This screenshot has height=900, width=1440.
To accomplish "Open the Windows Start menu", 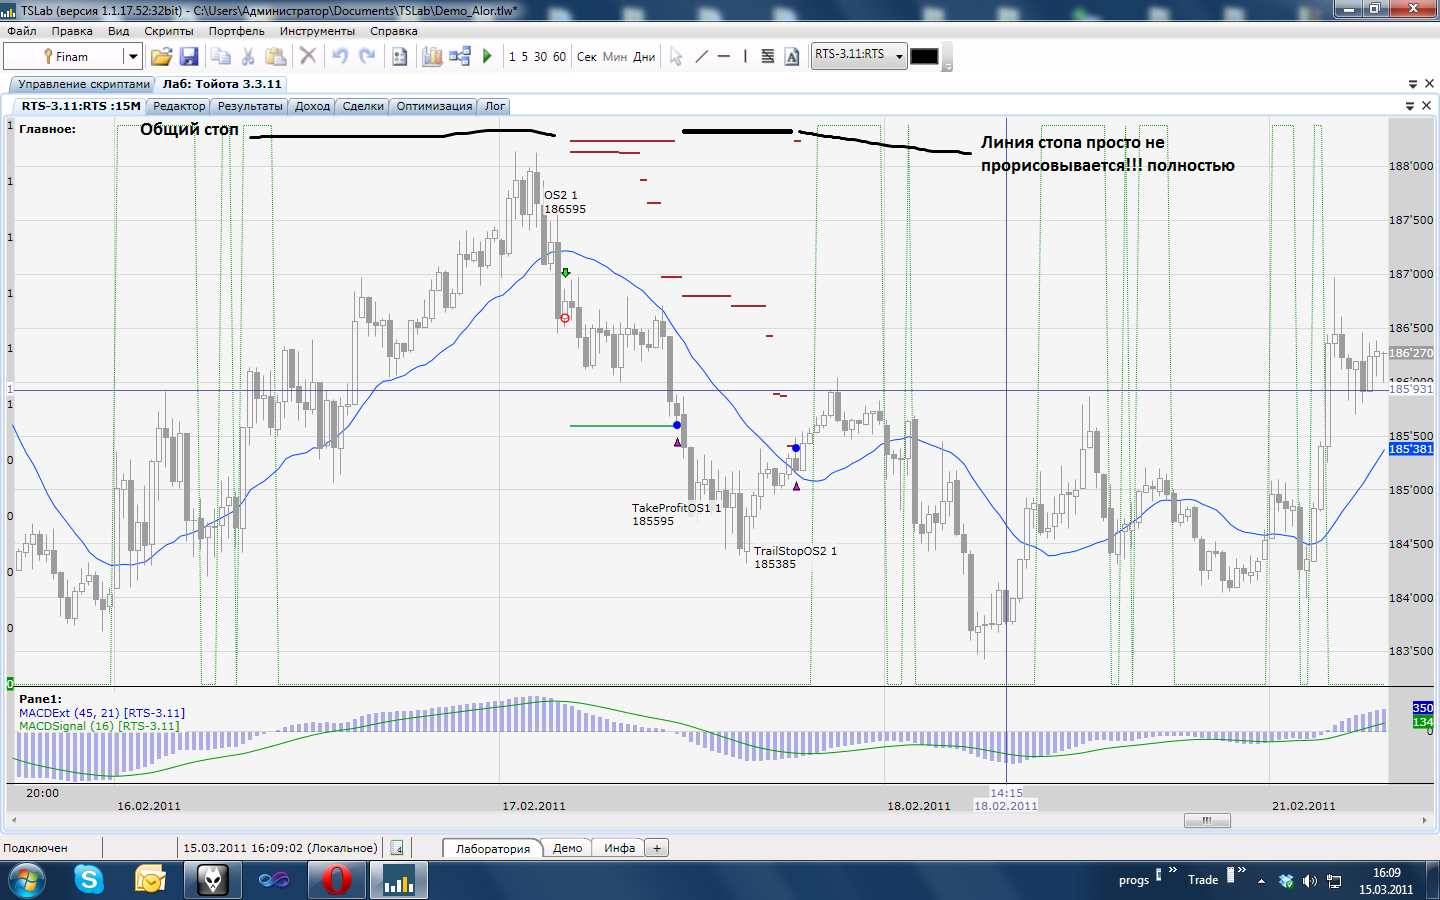I will pos(26,880).
